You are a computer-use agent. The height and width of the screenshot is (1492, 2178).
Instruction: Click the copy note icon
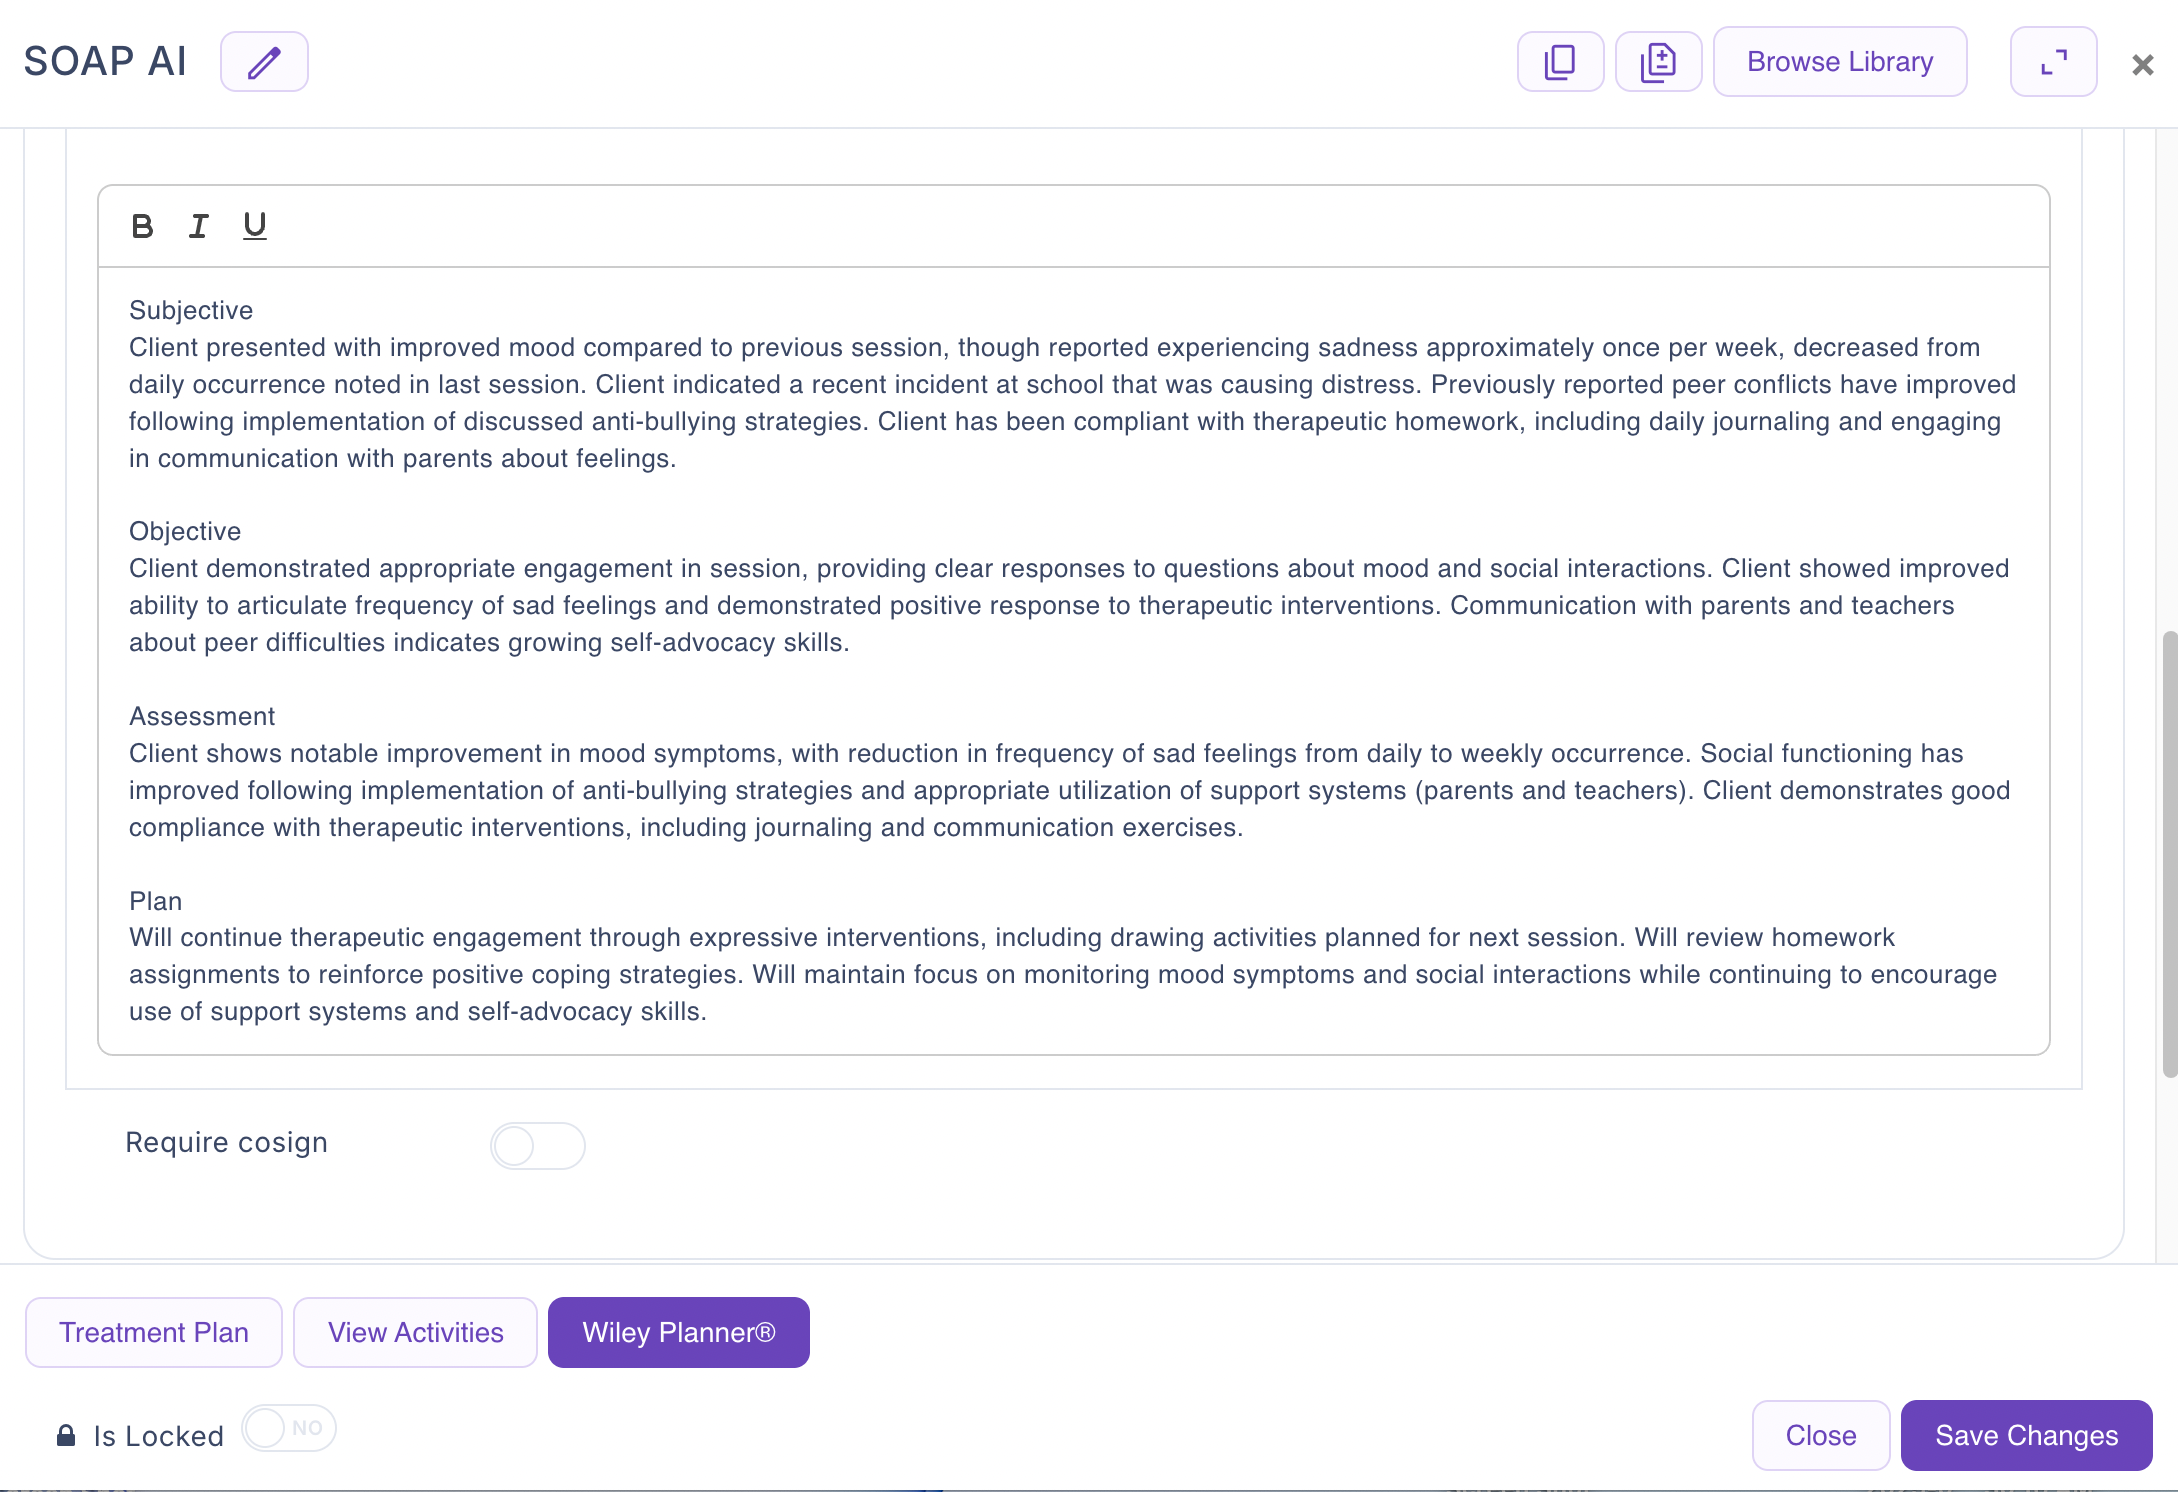[x=1560, y=62]
